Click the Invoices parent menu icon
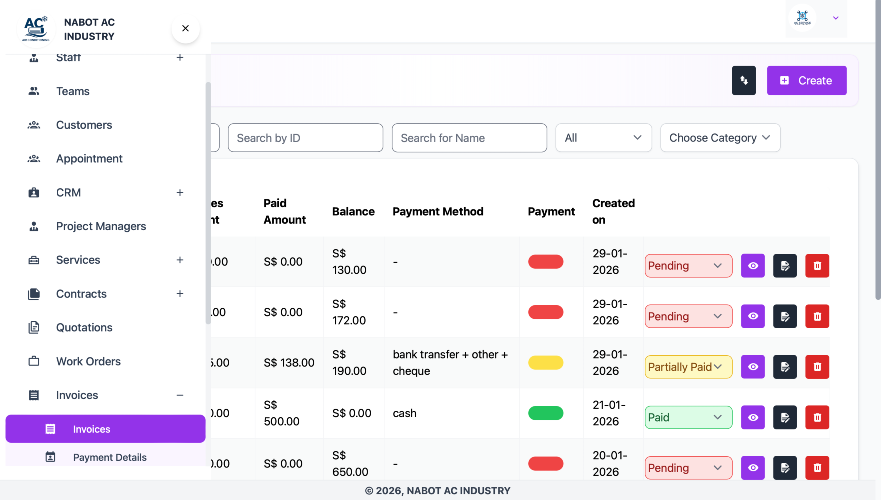This screenshot has width=881, height=500. 34,395
